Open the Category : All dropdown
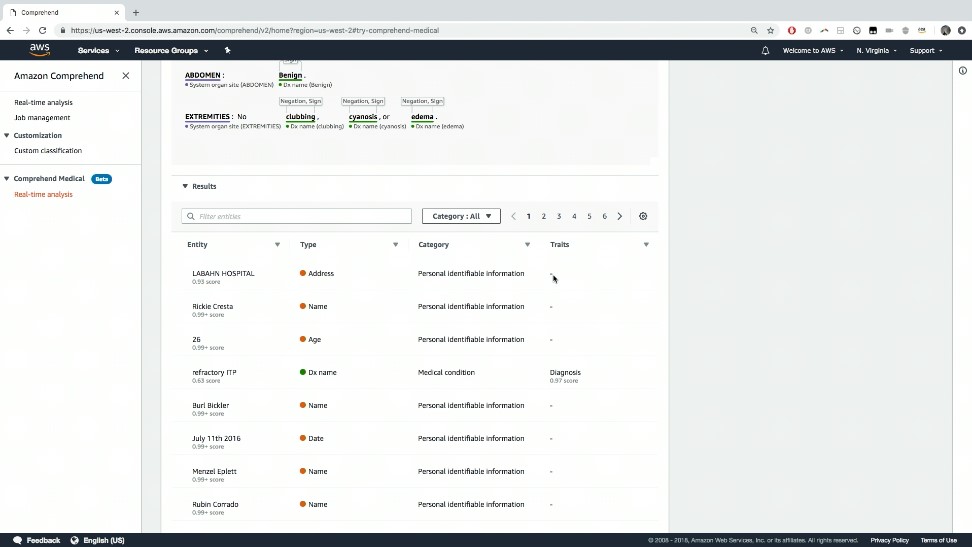The height and width of the screenshot is (547, 972). [x=461, y=216]
